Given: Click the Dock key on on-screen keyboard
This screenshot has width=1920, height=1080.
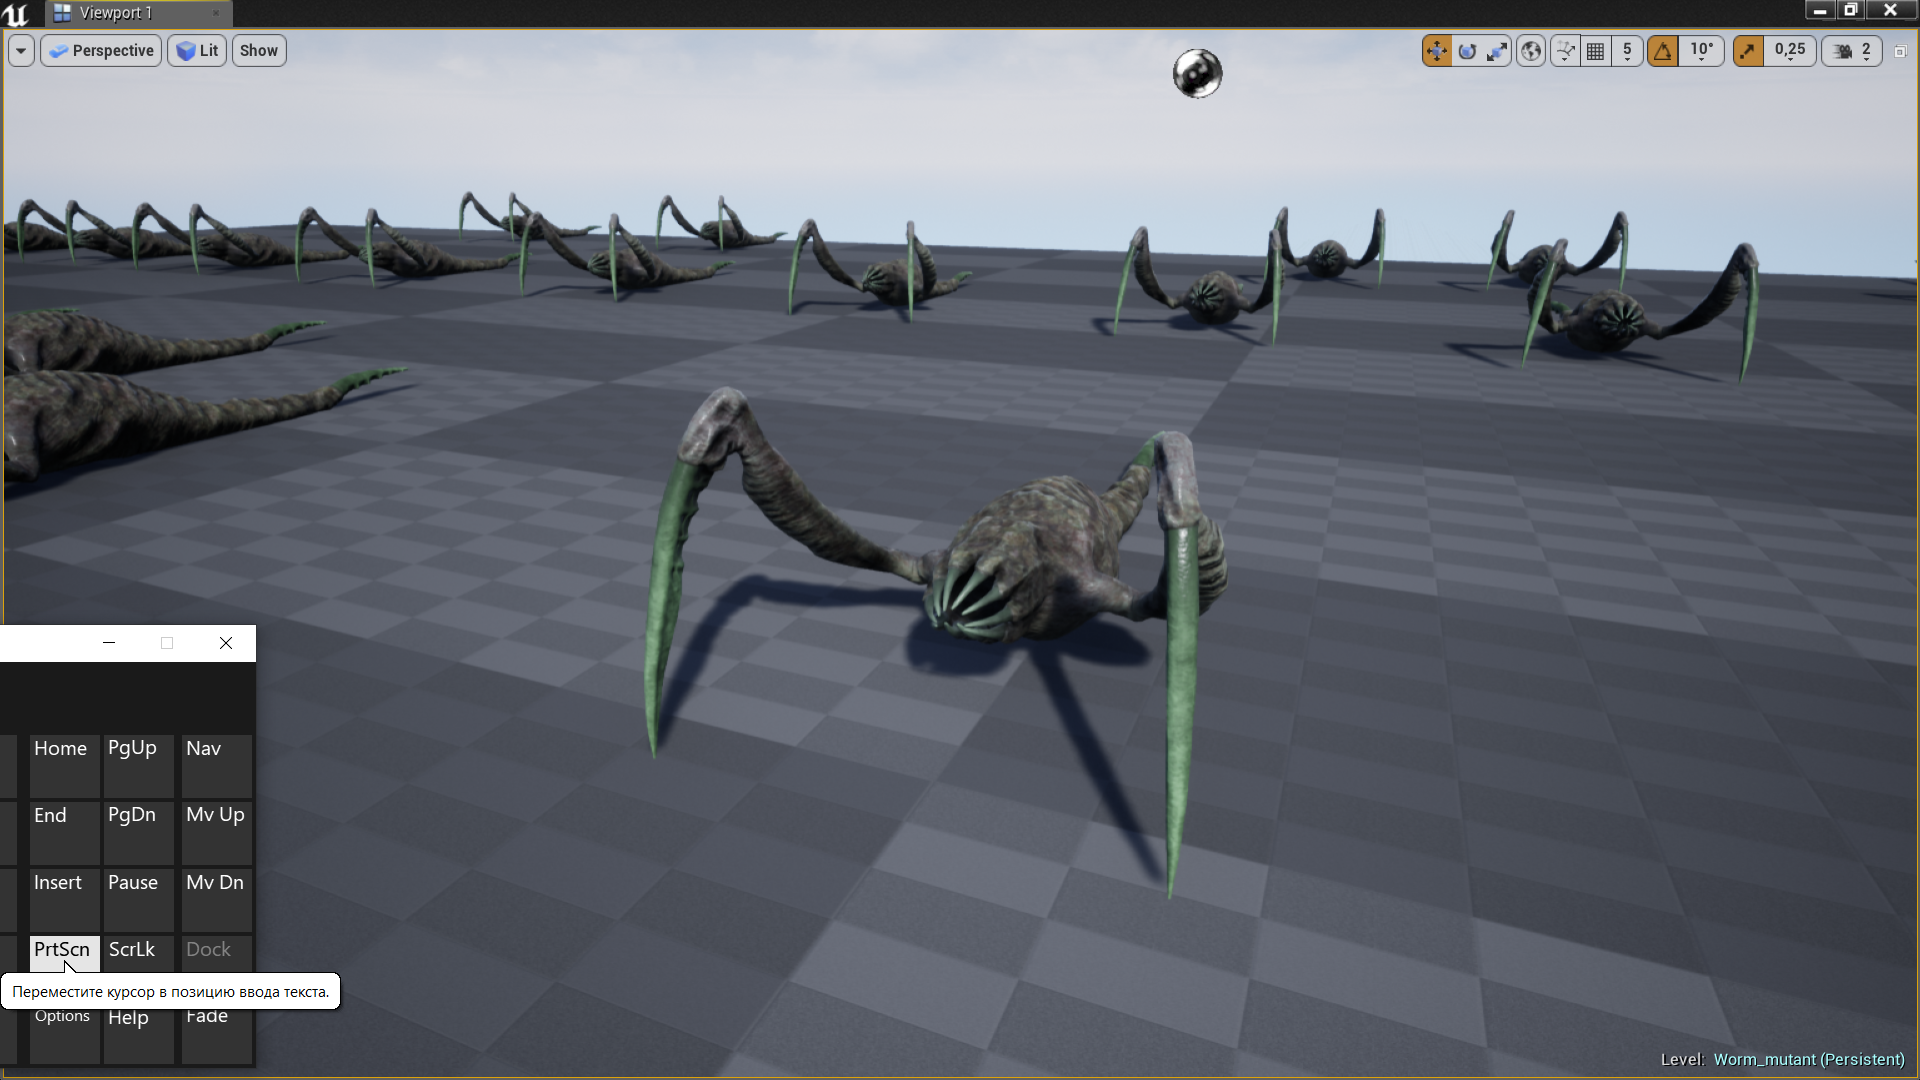Looking at the screenshot, I should [x=216, y=953].
